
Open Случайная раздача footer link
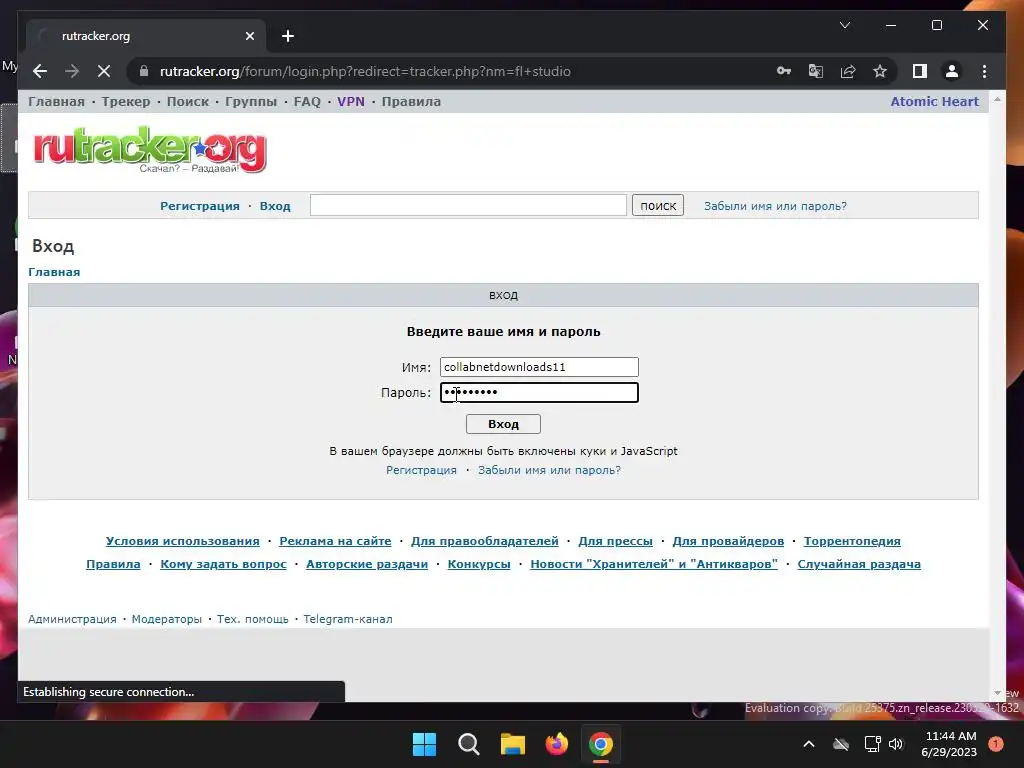(x=859, y=564)
